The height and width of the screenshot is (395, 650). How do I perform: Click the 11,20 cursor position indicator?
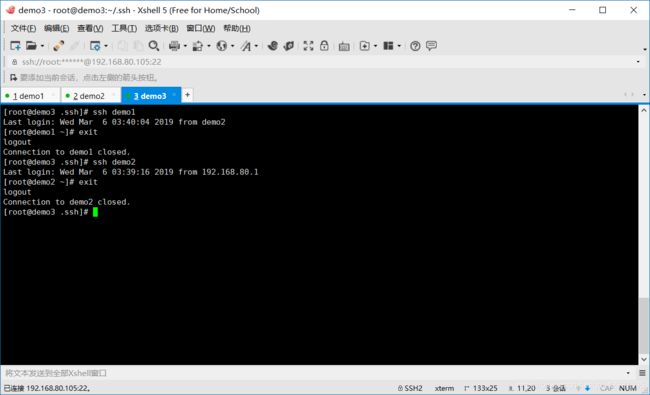click(522, 388)
